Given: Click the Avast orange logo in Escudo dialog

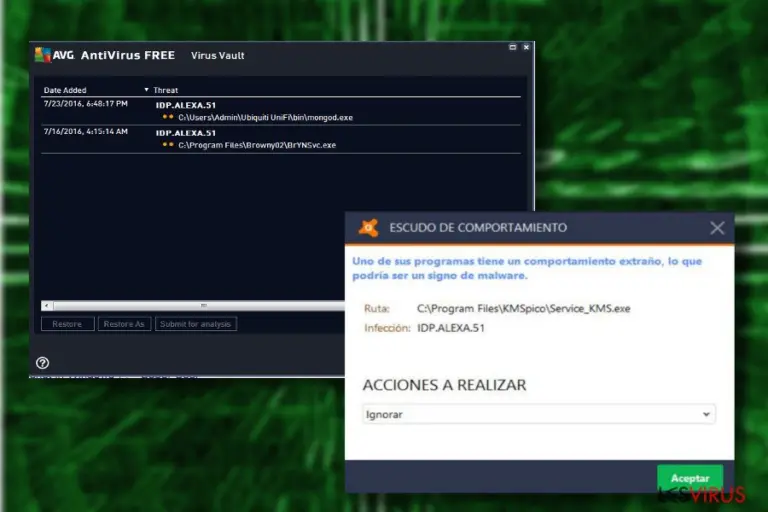Looking at the screenshot, I should (368, 228).
